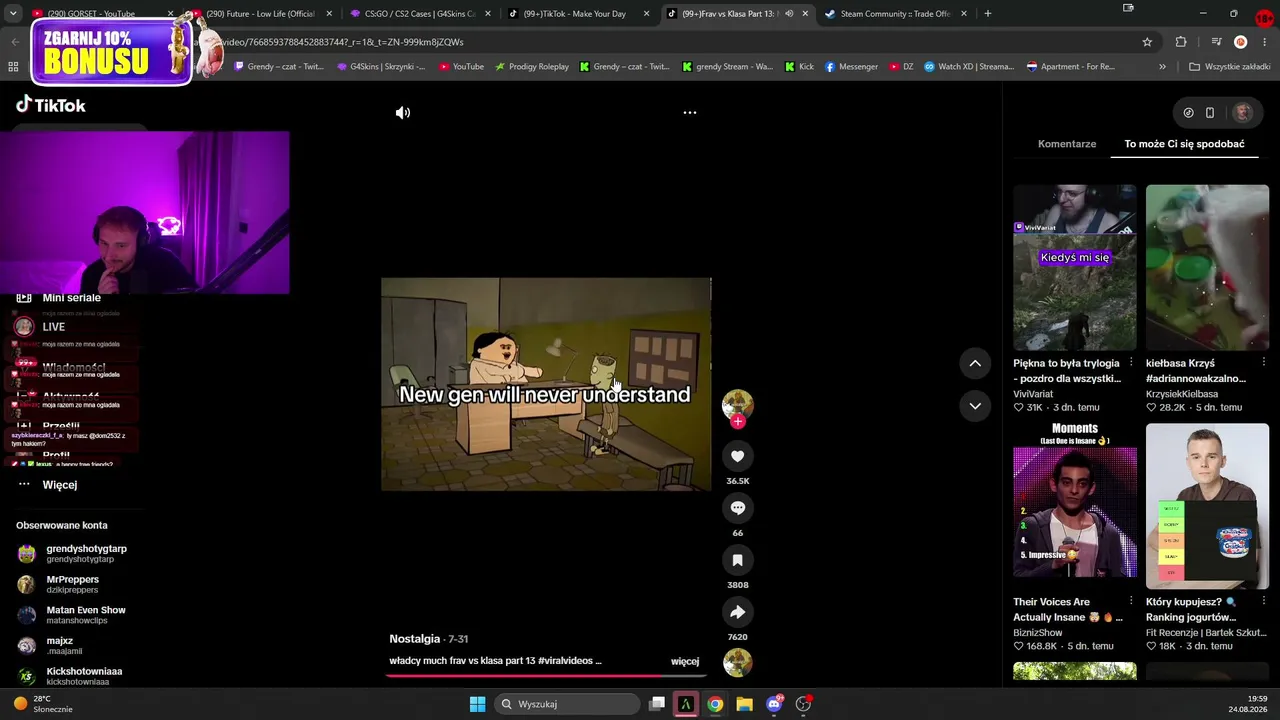Image resolution: width=1280 pixels, height=720 pixels.
Task: Open the coin icon in TikTok header
Action: tap(1188, 113)
